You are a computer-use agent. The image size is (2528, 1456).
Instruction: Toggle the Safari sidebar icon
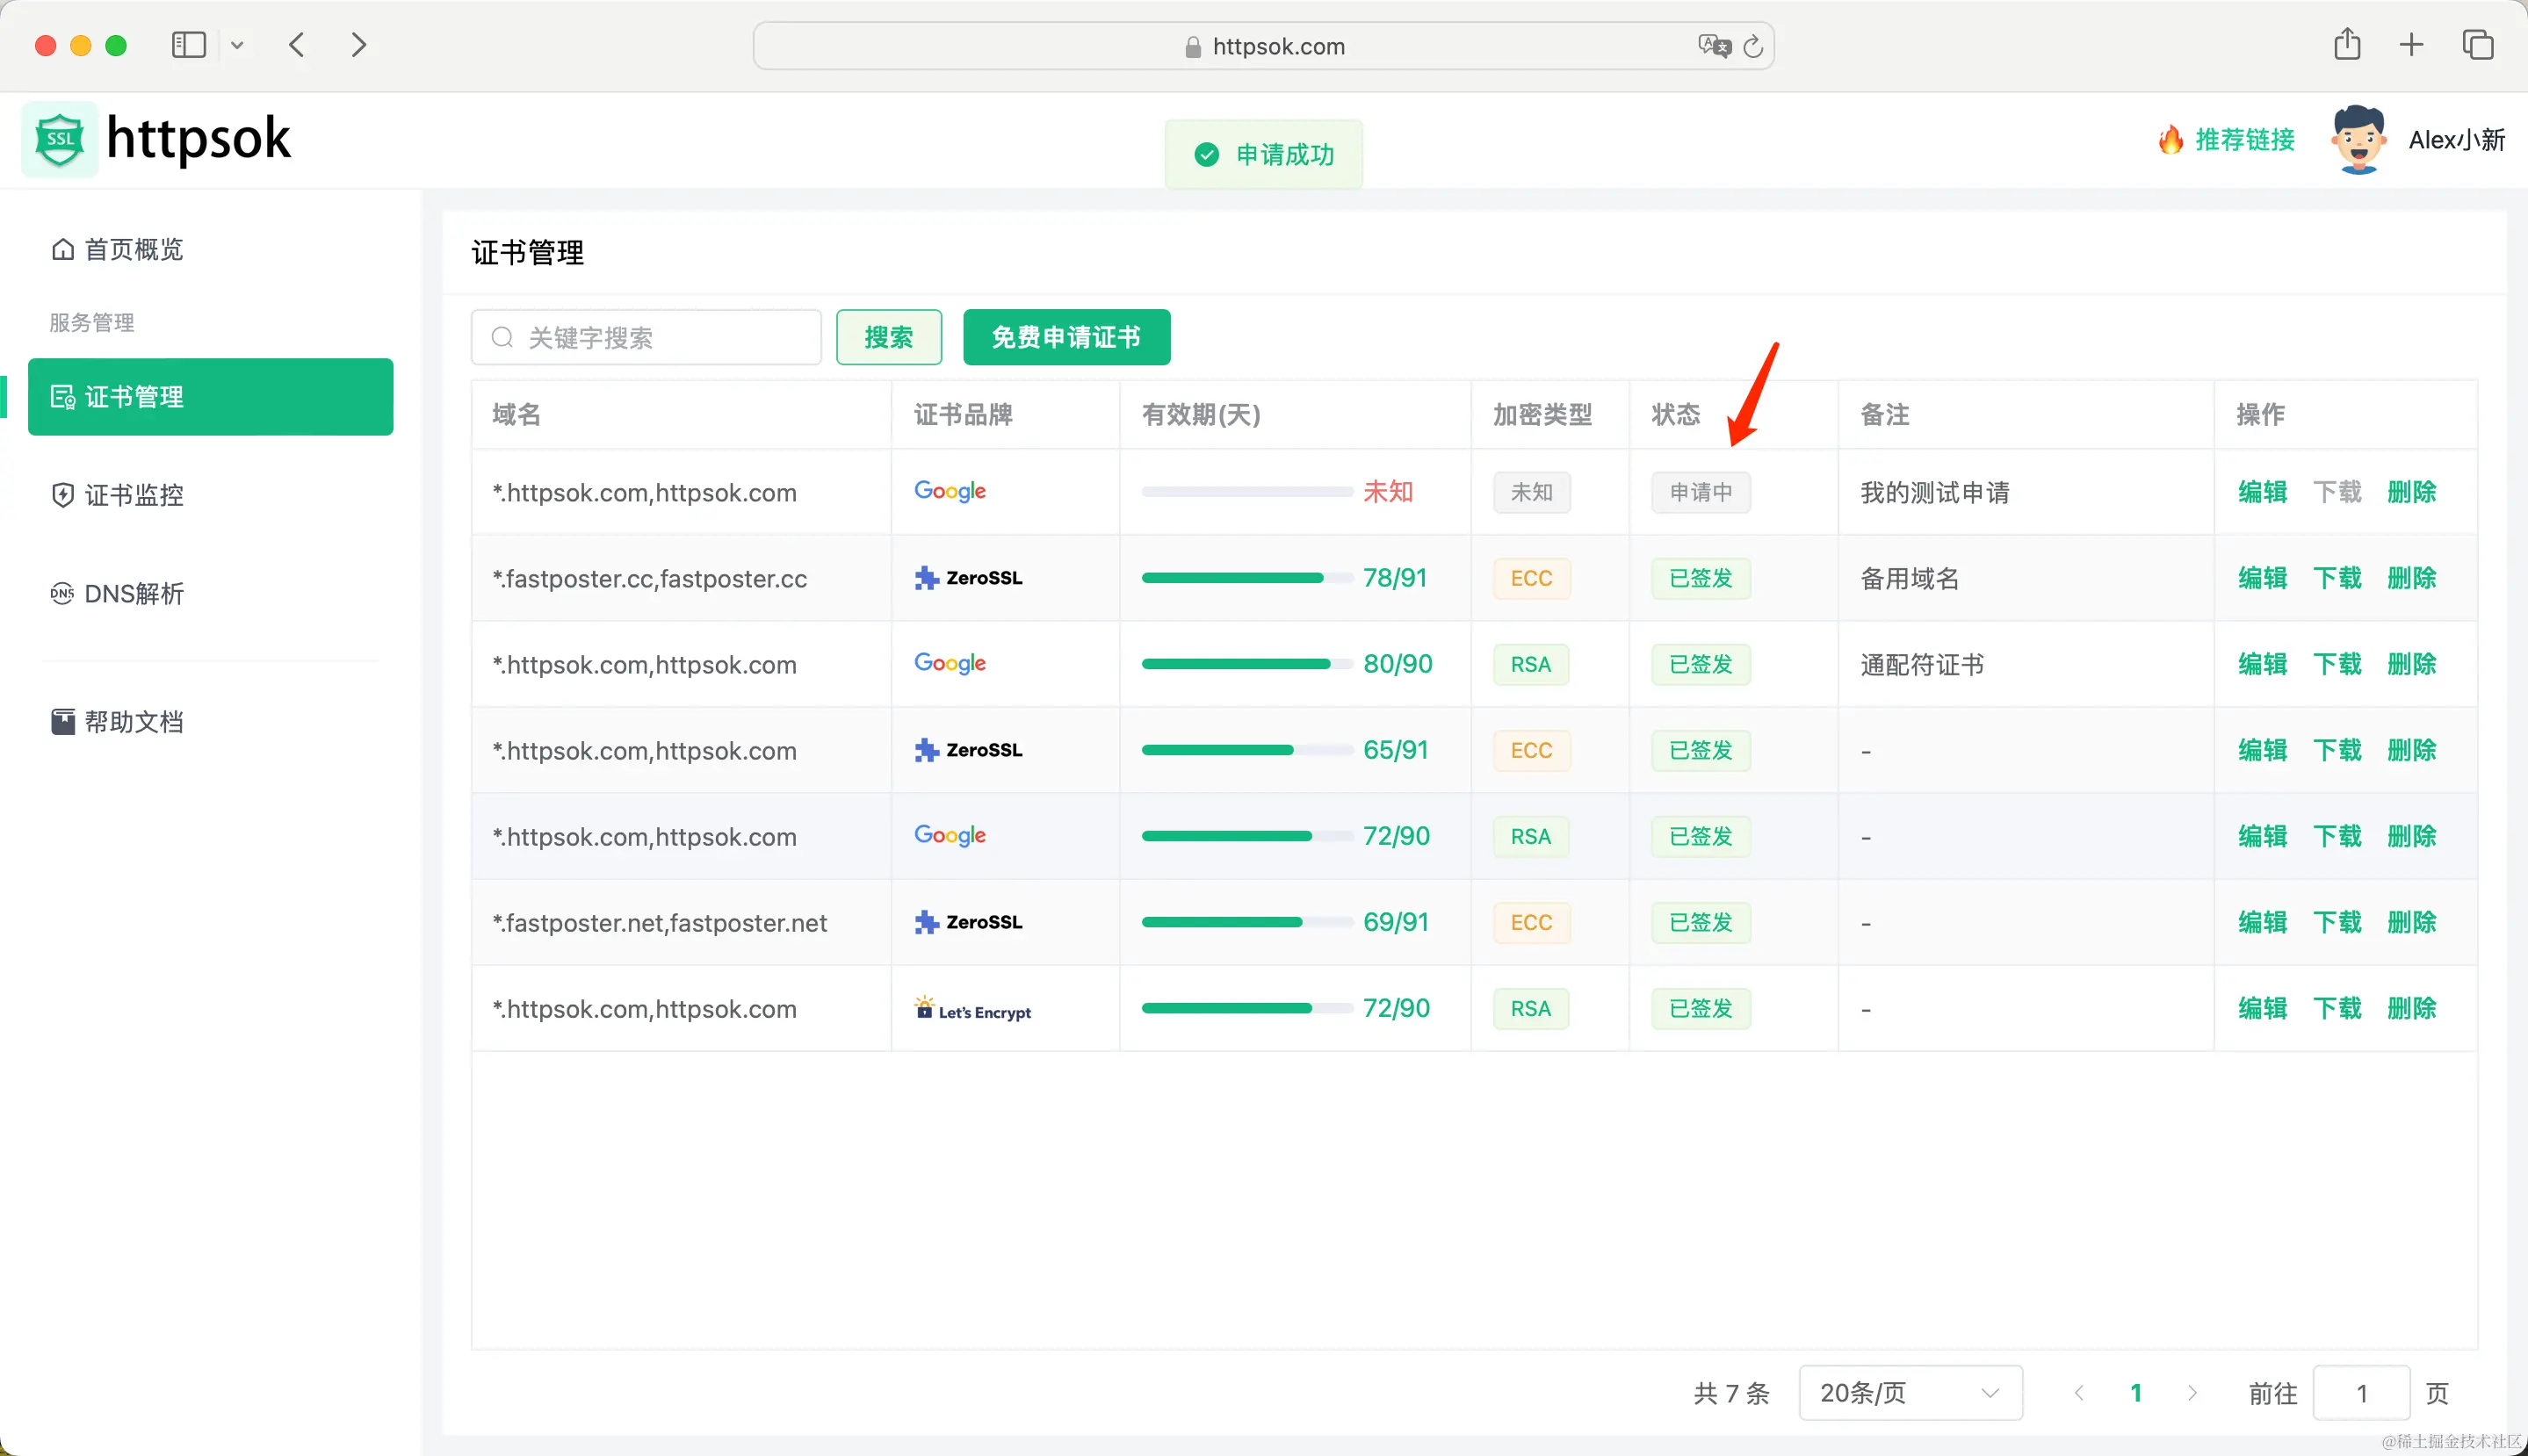pyautogui.click(x=188, y=45)
